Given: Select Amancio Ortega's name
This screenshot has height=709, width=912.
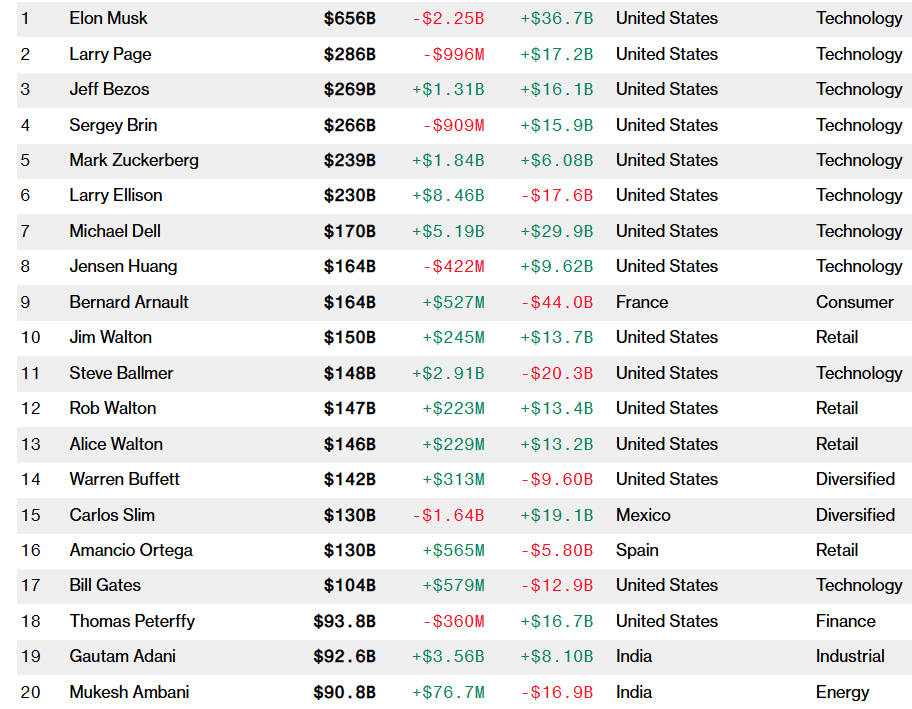Looking at the screenshot, I should [x=131, y=550].
